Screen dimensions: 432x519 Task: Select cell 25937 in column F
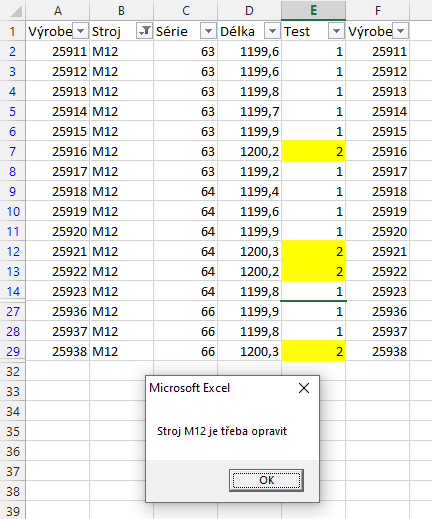click(x=378, y=331)
